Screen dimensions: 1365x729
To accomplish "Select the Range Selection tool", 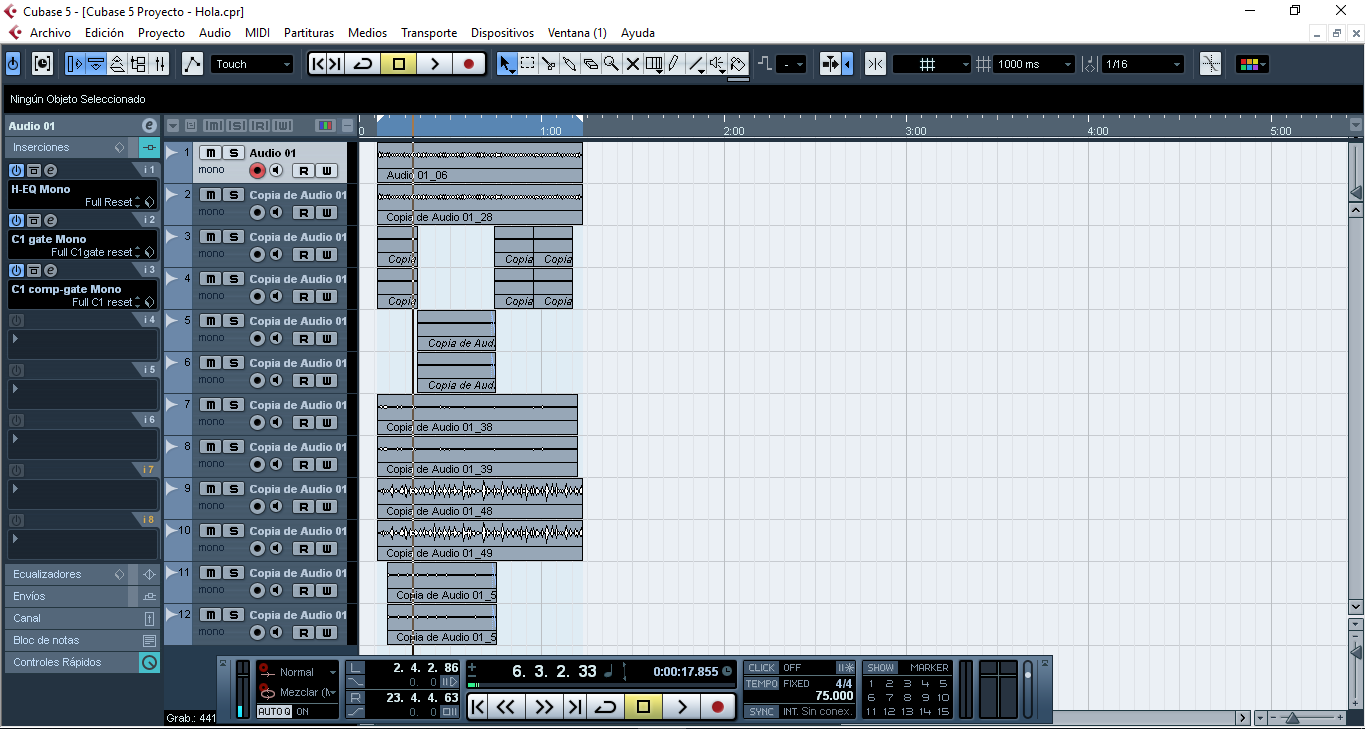I will click(x=527, y=64).
